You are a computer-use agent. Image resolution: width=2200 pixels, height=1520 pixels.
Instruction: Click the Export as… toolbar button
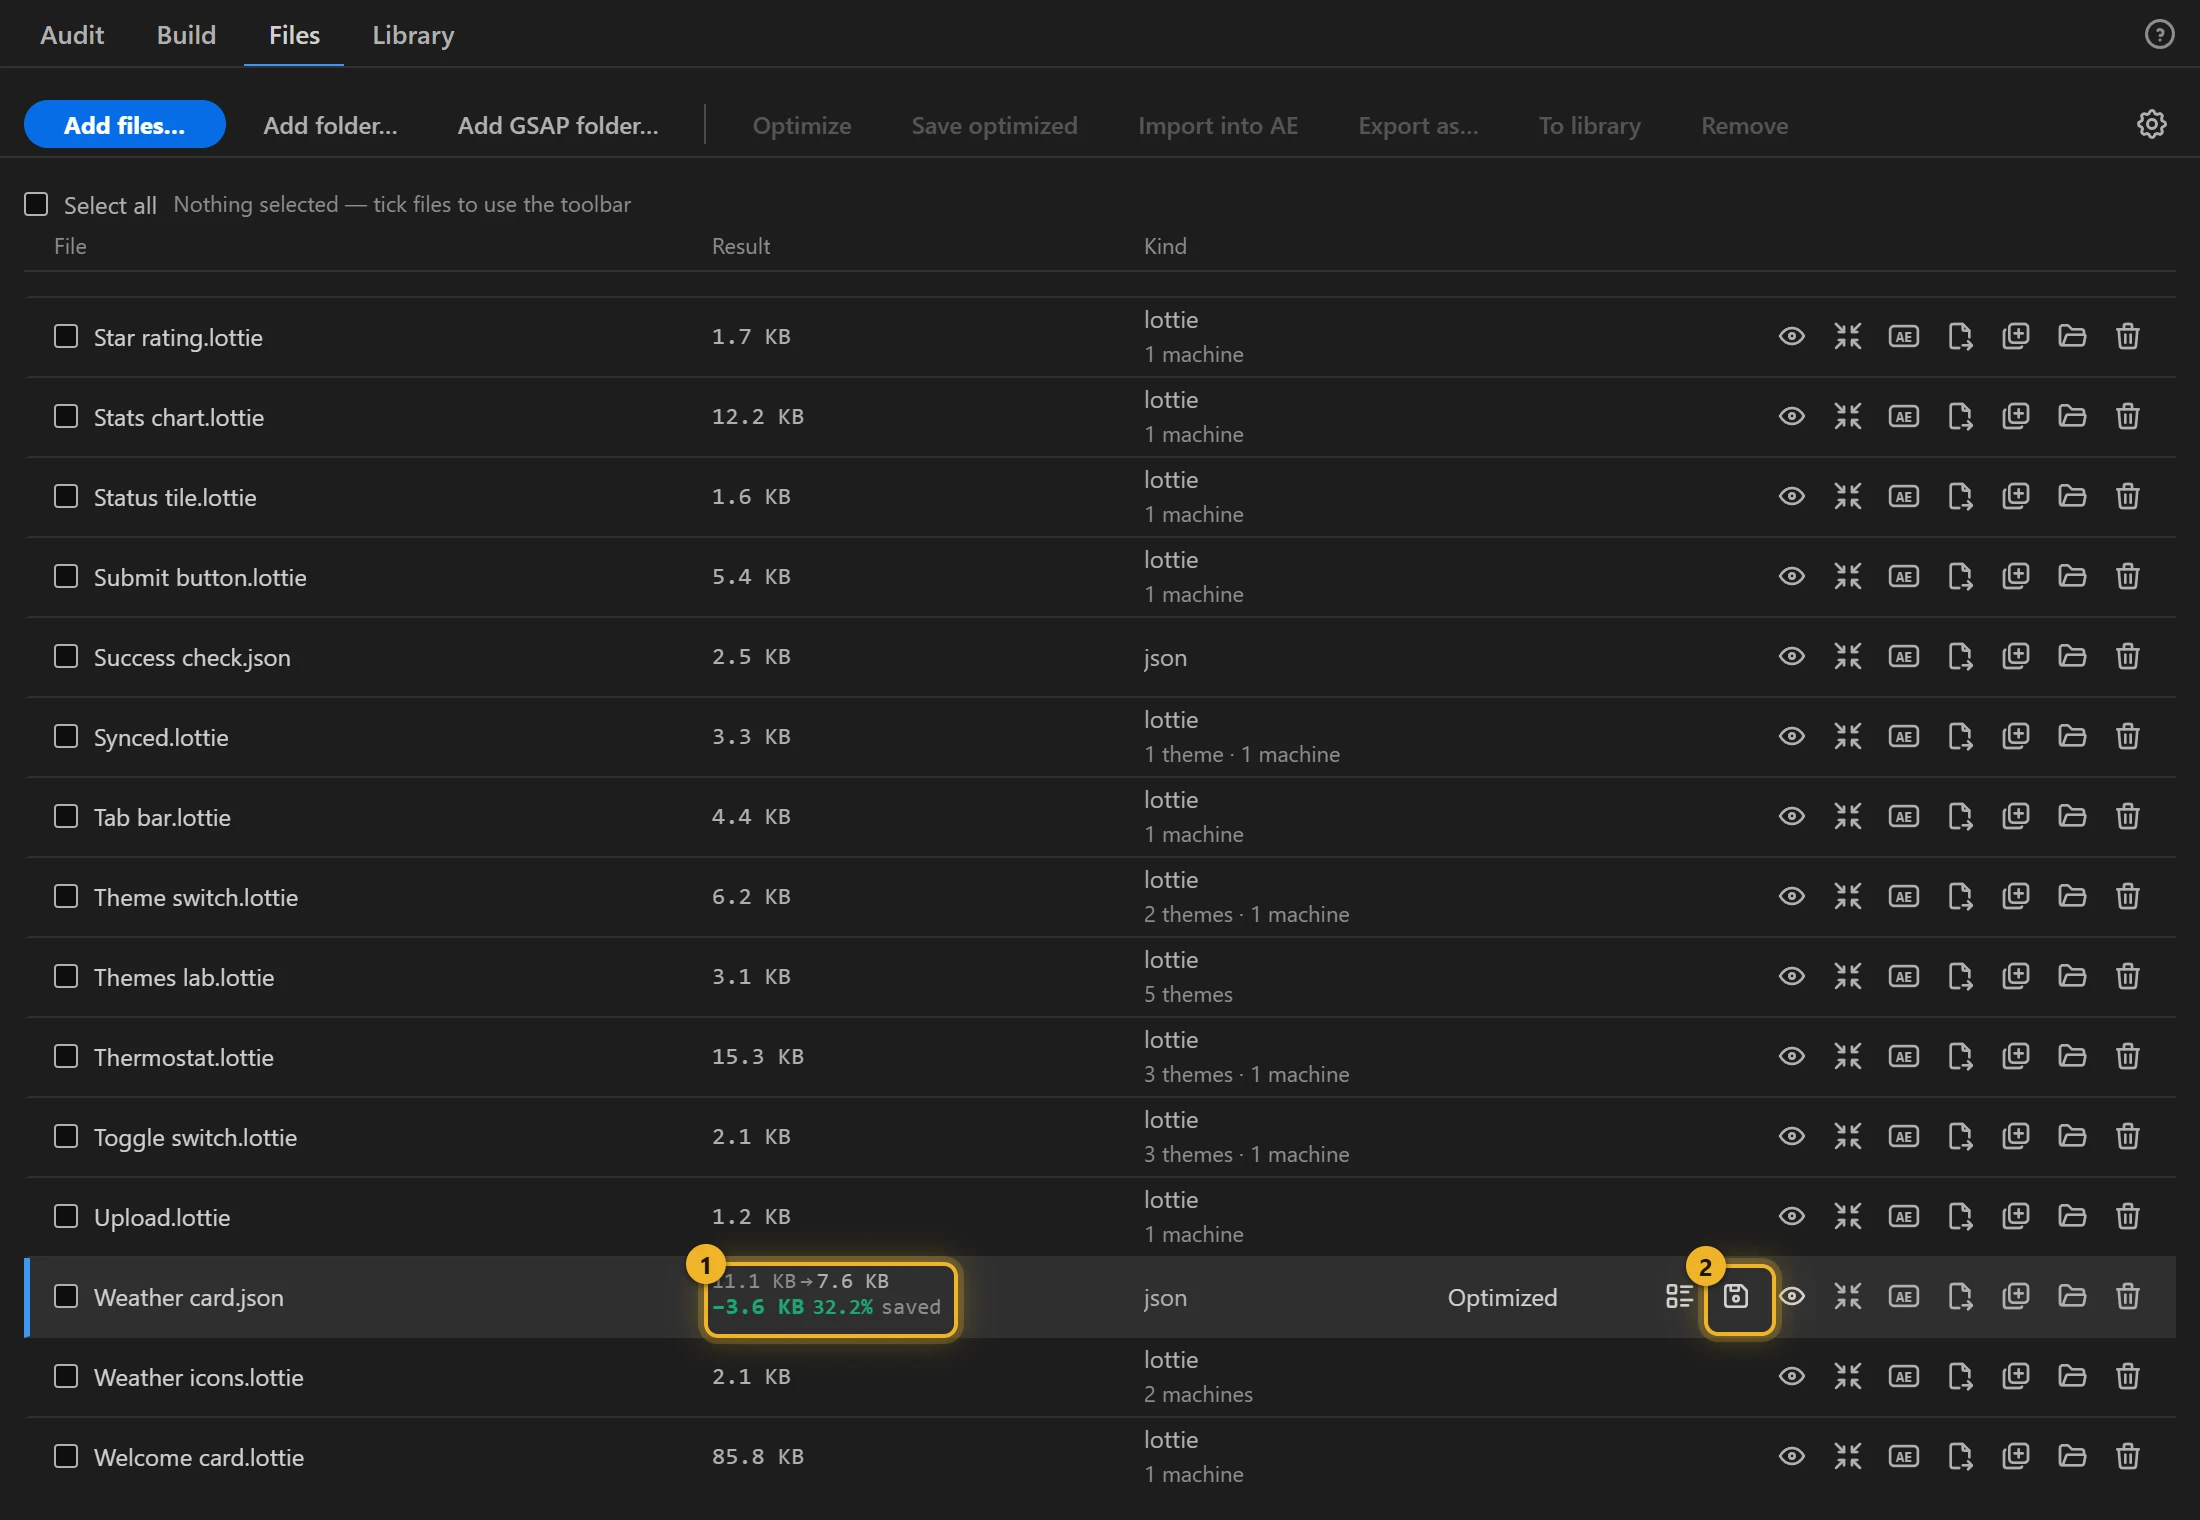(1418, 126)
